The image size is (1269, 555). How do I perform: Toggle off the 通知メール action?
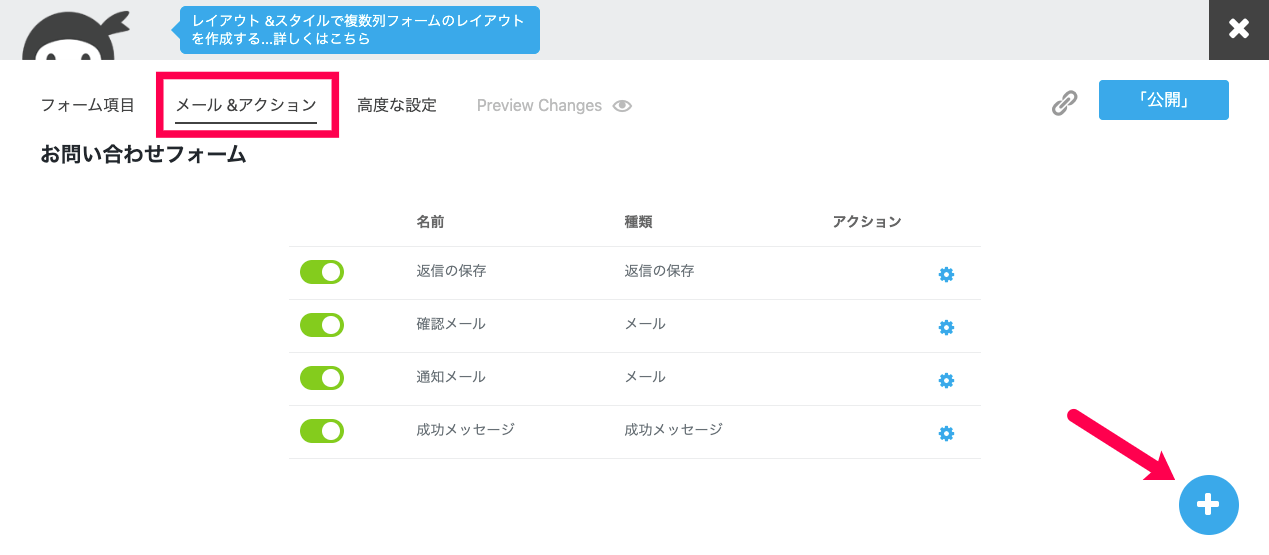click(322, 378)
